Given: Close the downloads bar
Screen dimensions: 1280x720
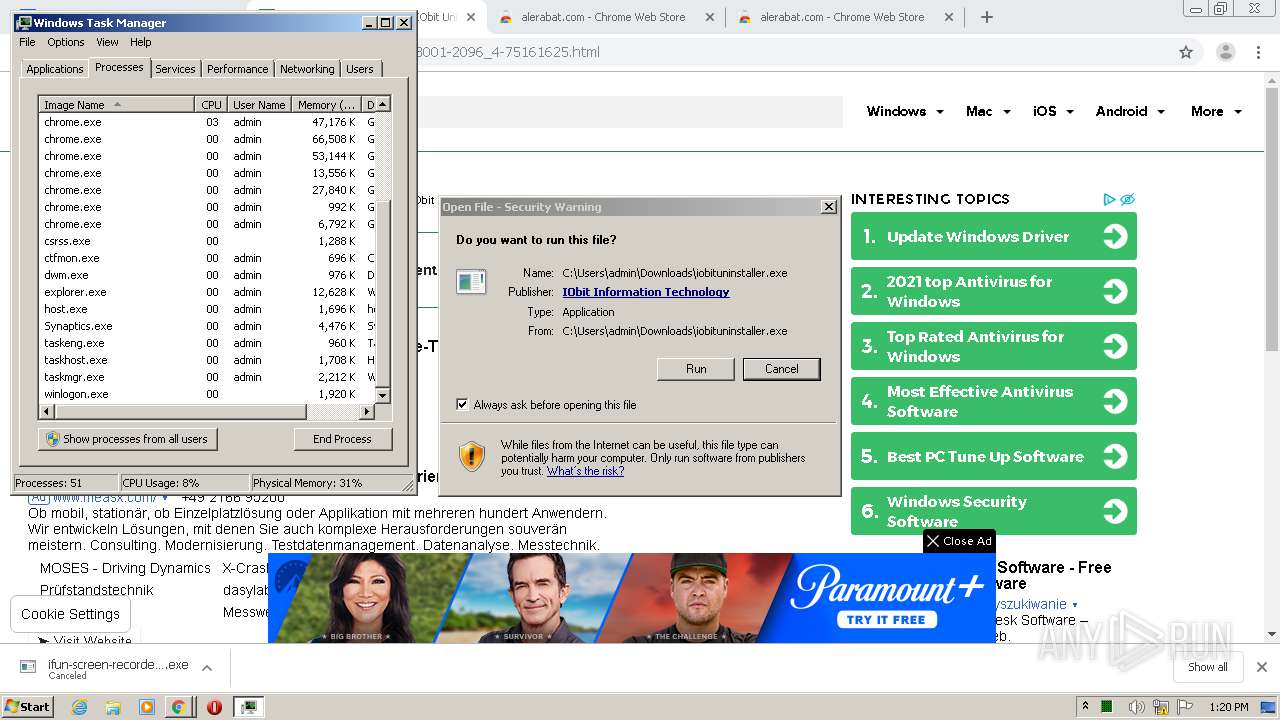Looking at the screenshot, I should coord(1262,667).
